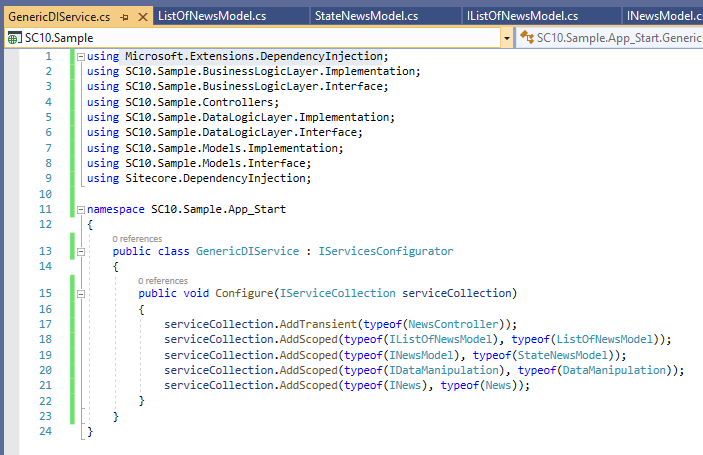Click the C# project icon beside SC10.Sample
Viewport: 703px width, 455px height.
point(14,39)
